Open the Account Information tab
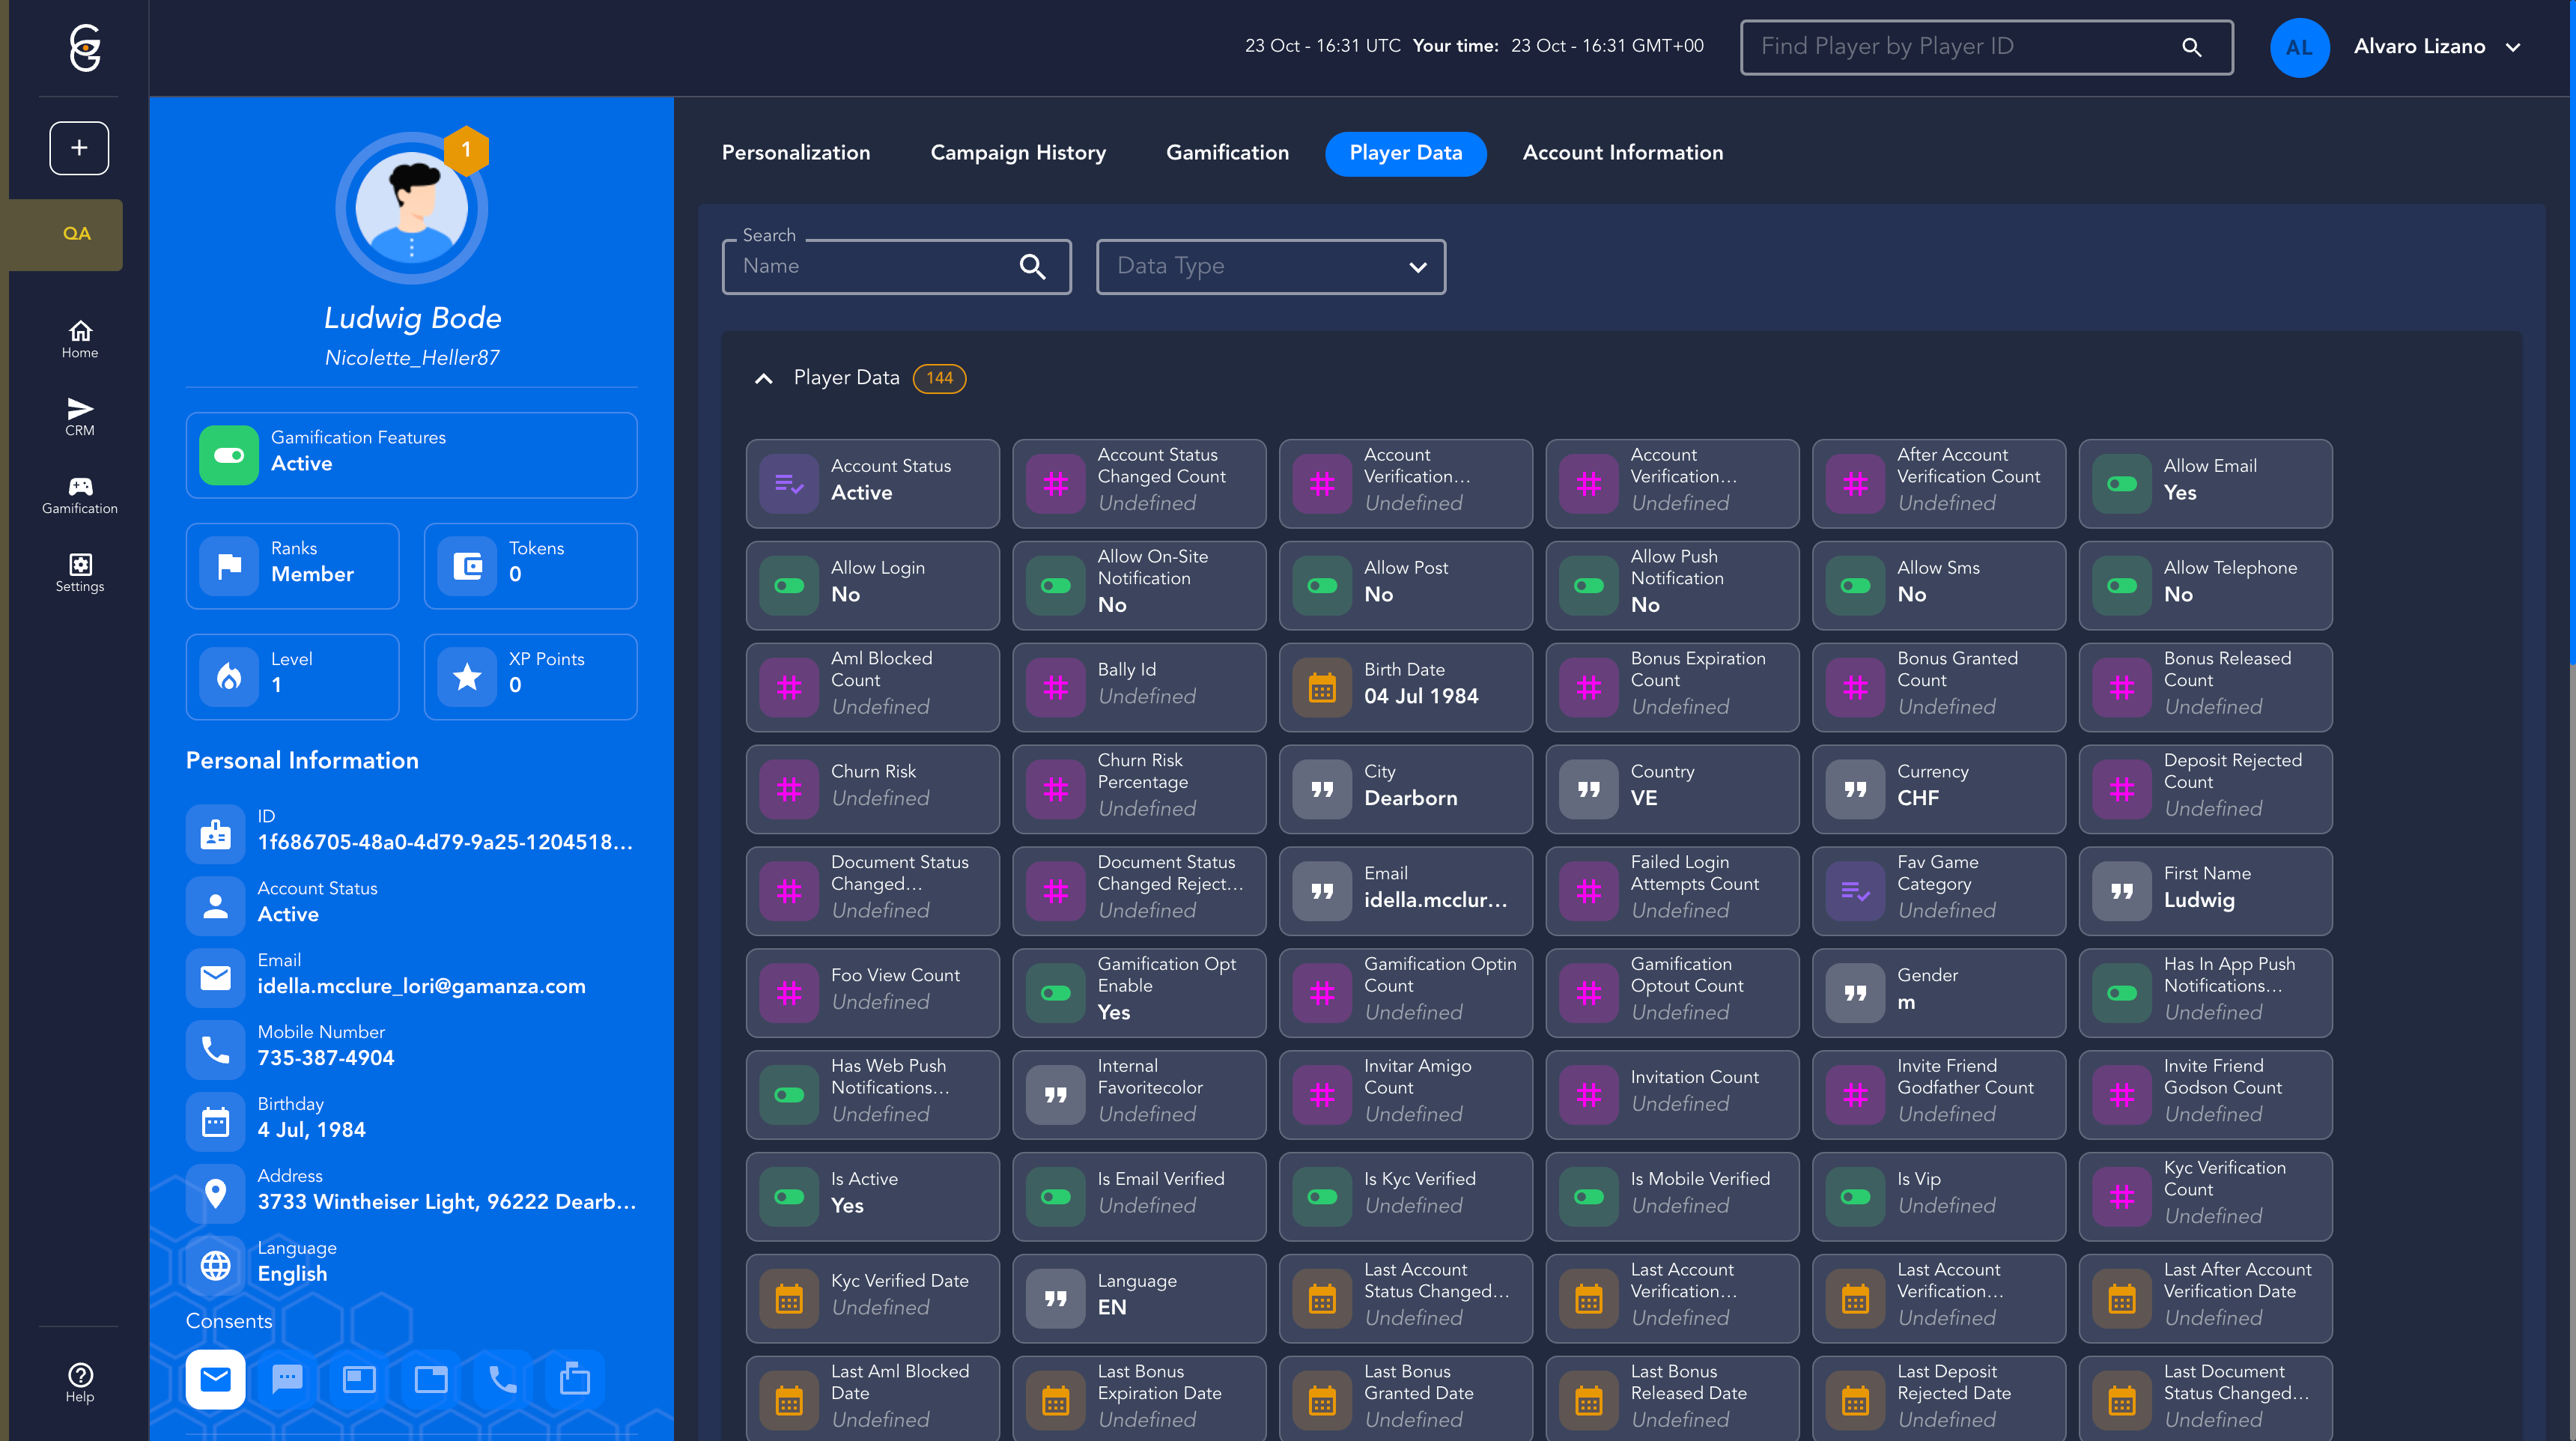 coord(1622,153)
